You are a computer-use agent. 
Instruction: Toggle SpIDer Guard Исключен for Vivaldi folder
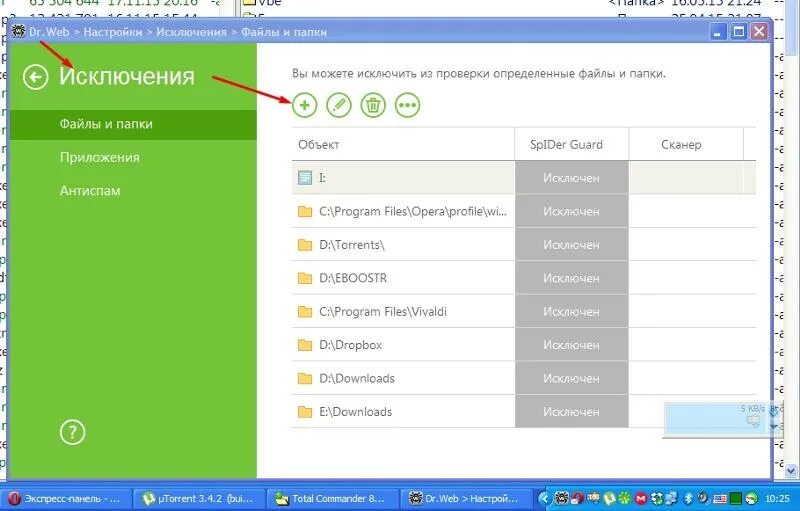pyautogui.click(x=571, y=312)
